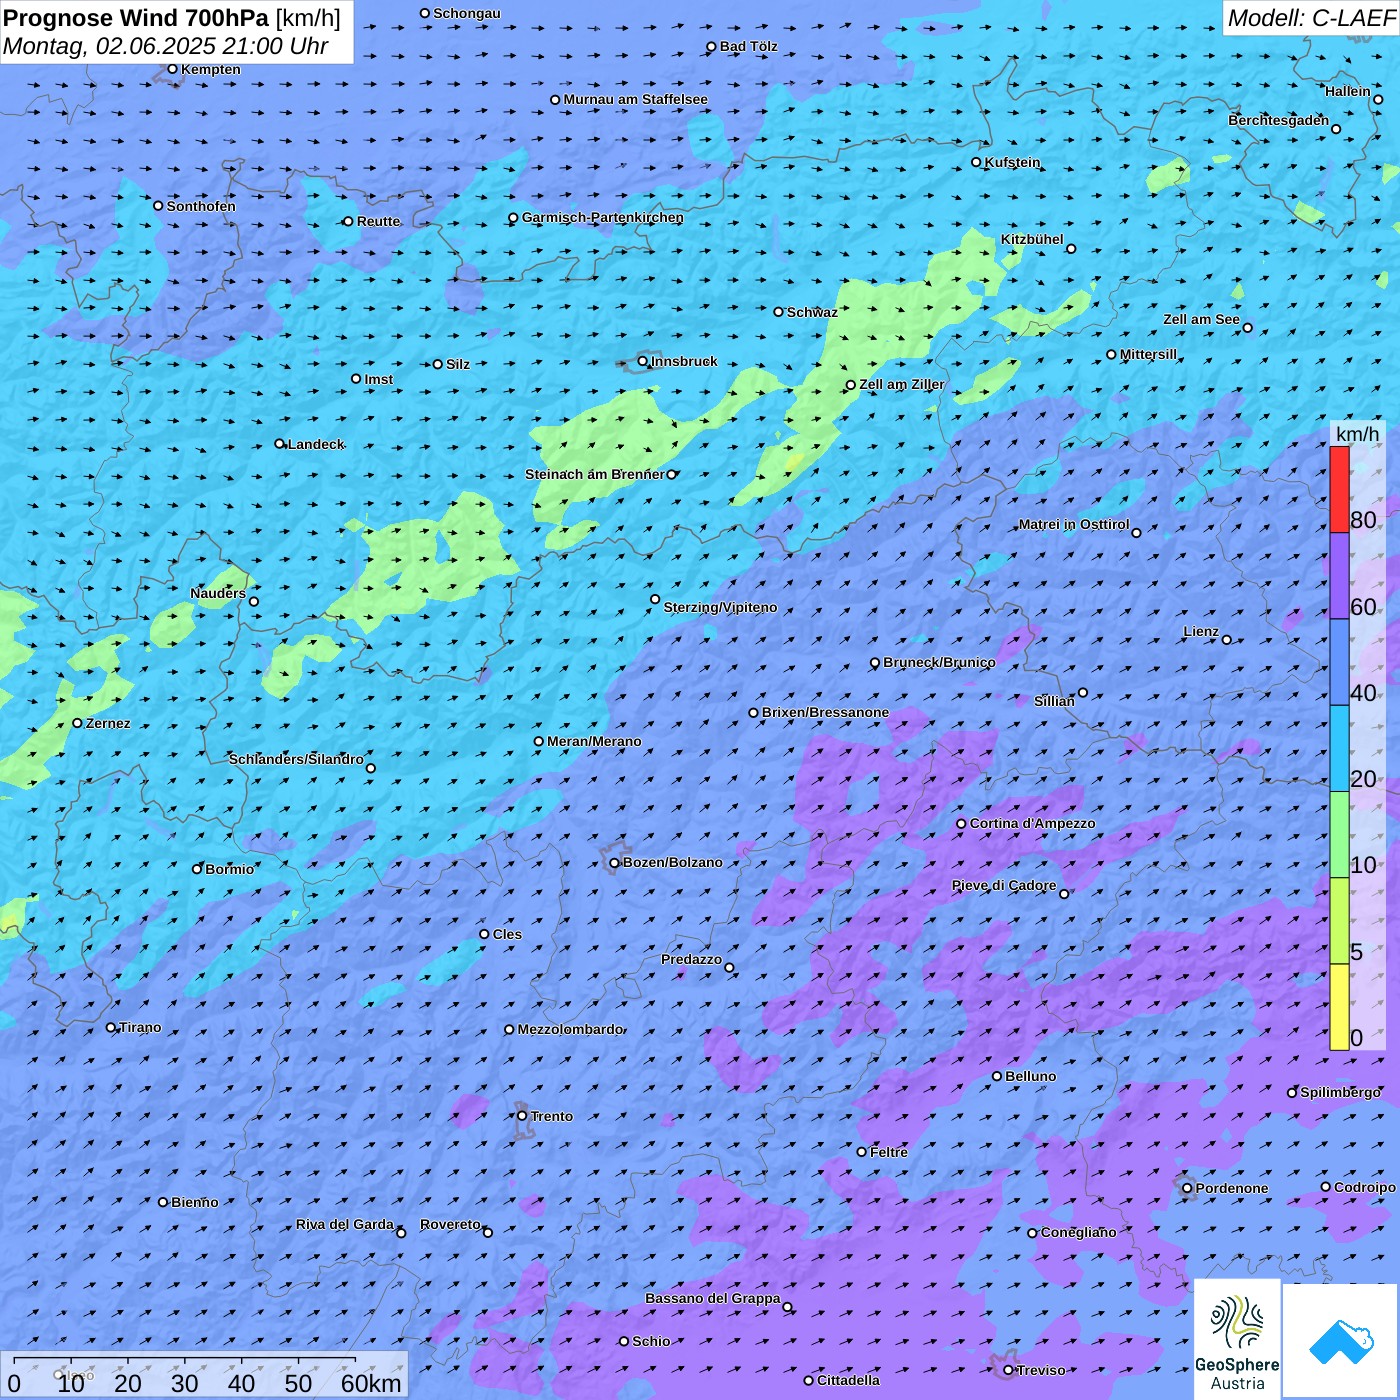Click the 'Murnau am Staffelsee' label
Screen dimensions: 1400x1400
point(635,99)
